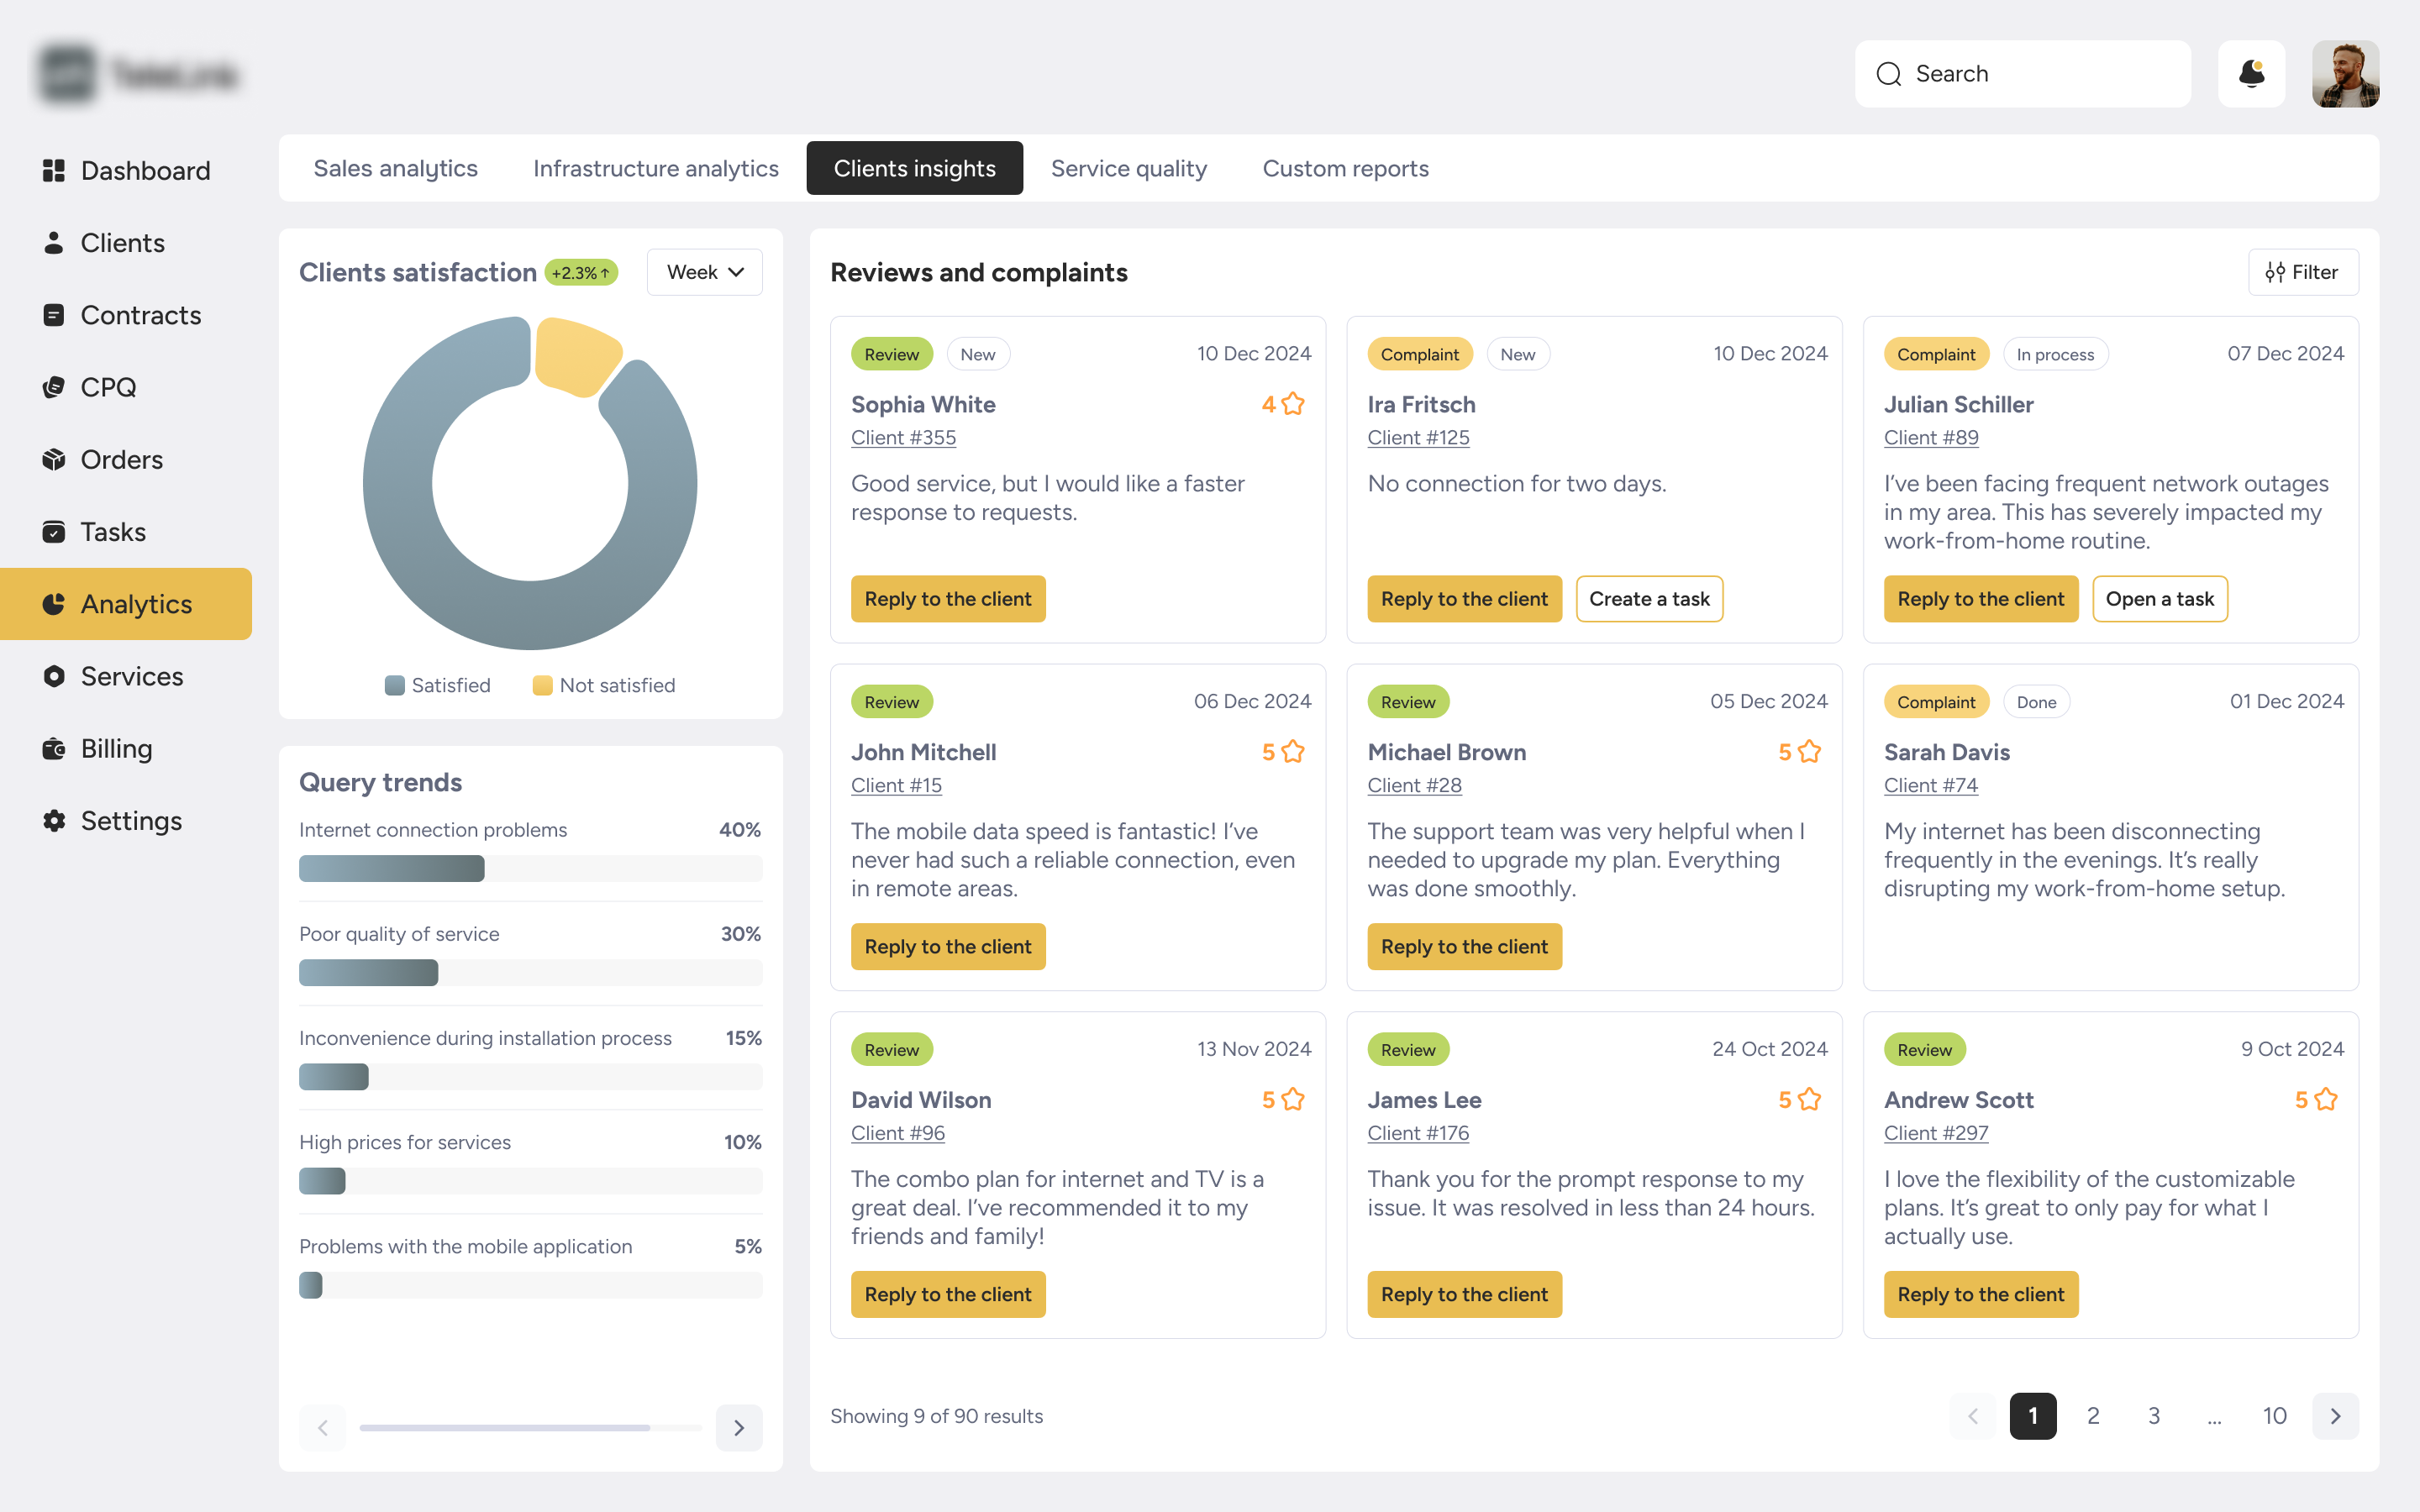2420x1512 pixels.
Task: Click Sophia White's star rating icon
Action: [x=1293, y=404]
